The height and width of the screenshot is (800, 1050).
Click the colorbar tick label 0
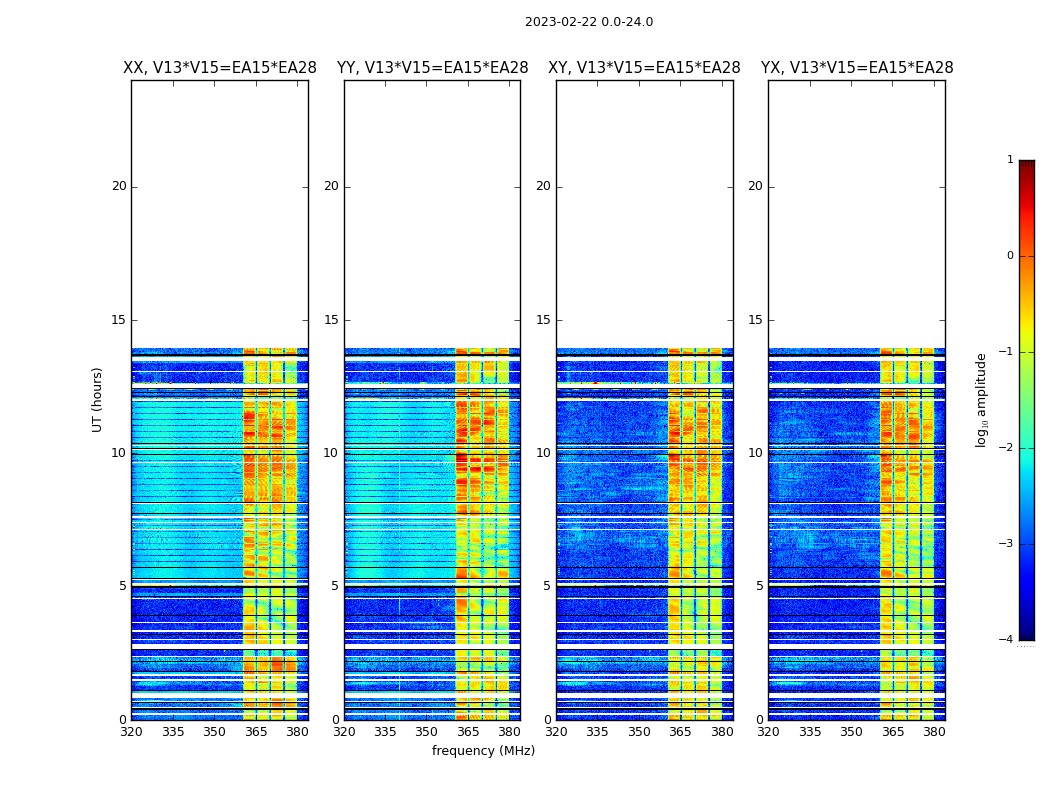click(x=1009, y=256)
